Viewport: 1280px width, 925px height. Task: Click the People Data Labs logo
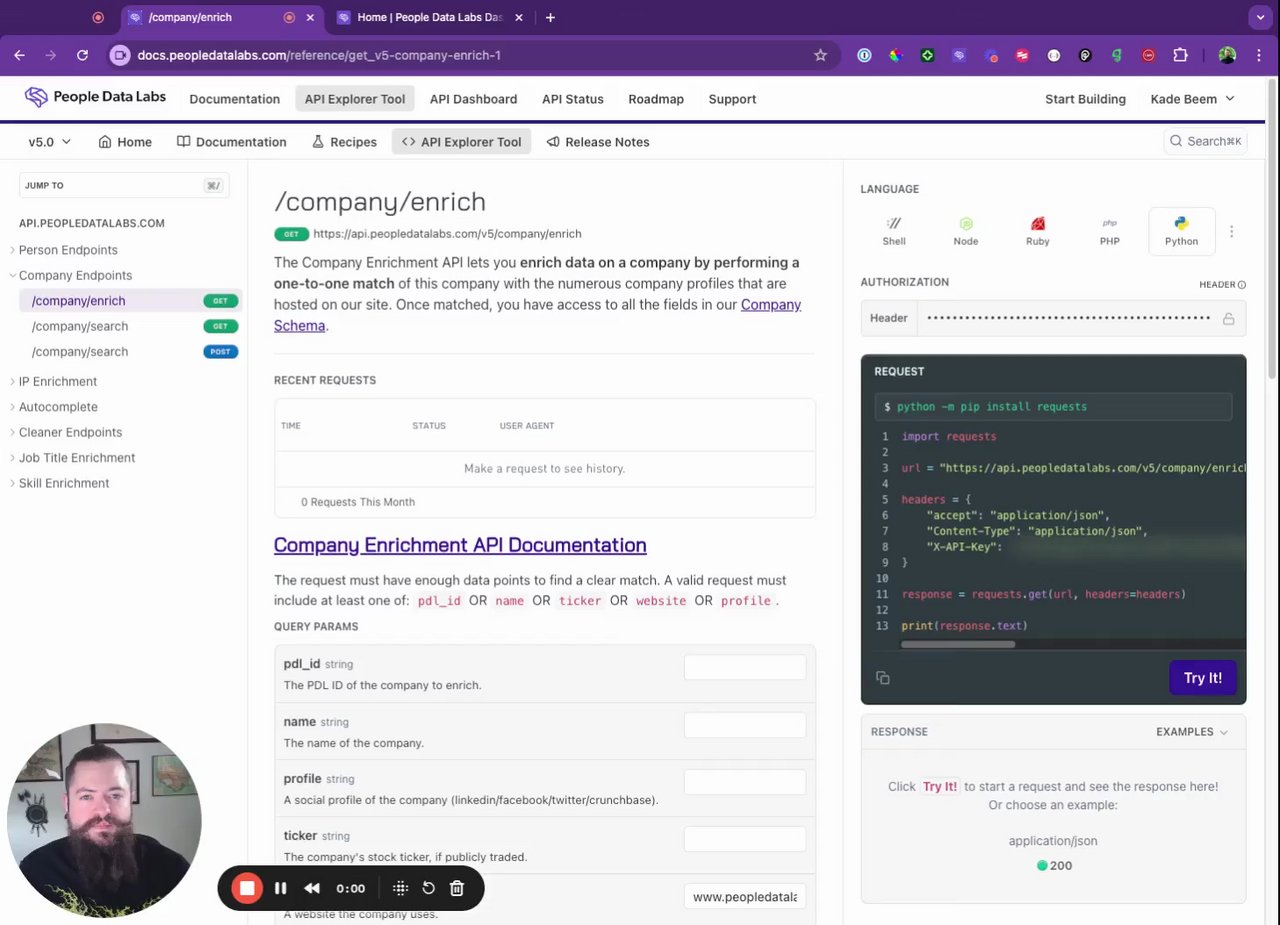pyautogui.click(x=95, y=97)
